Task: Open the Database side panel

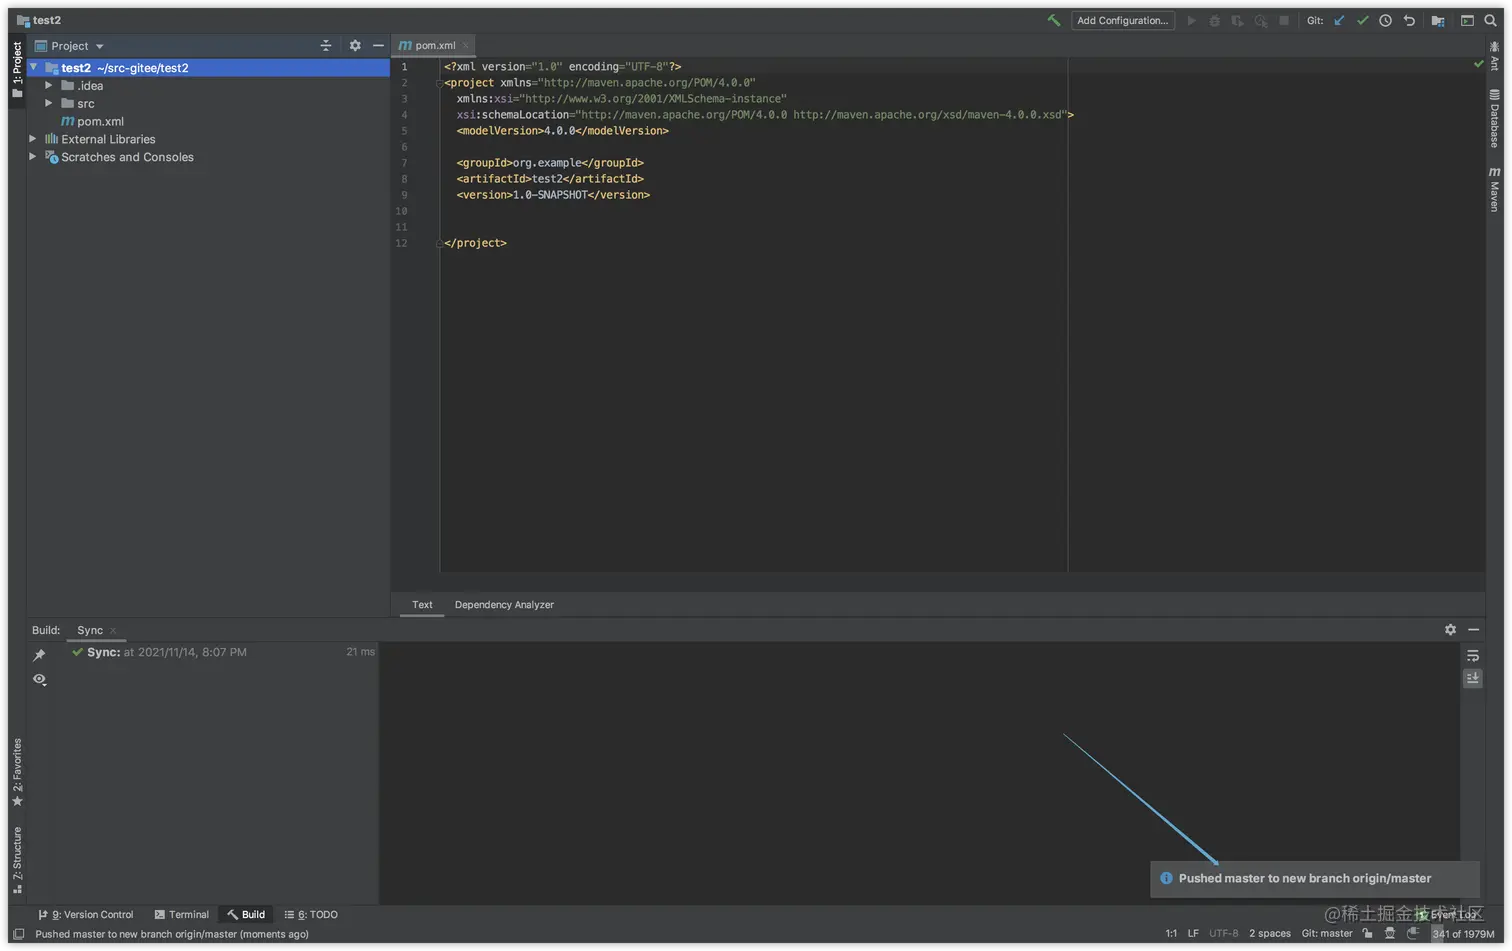Action: click(1494, 118)
